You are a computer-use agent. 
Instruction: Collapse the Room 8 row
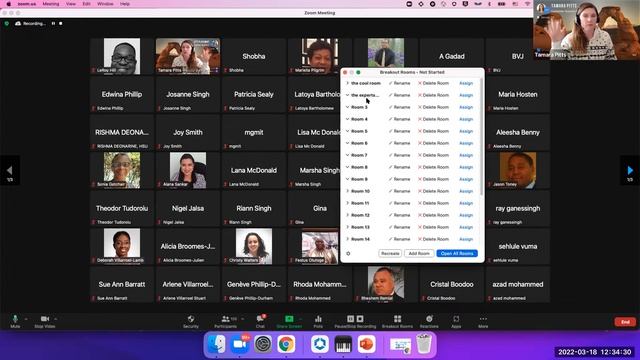[347, 167]
